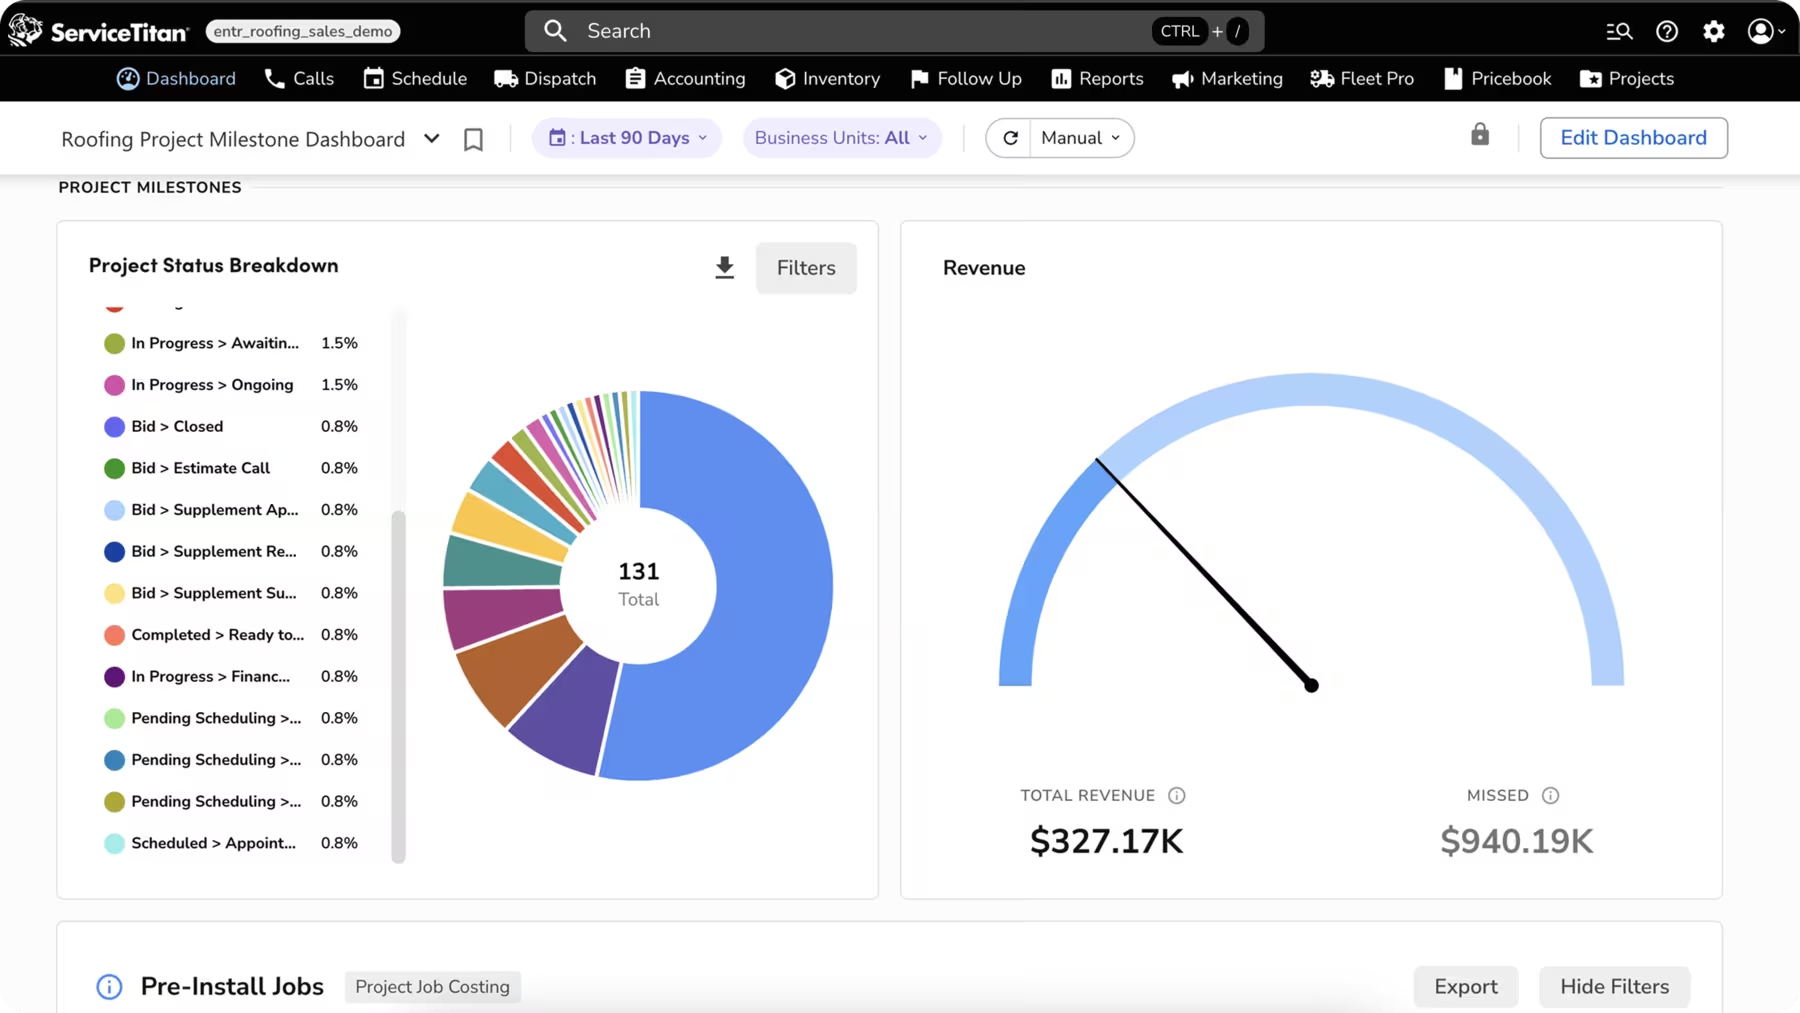Click the Edit Dashboard button
This screenshot has height=1013, width=1800.
pyautogui.click(x=1632, y=137)
